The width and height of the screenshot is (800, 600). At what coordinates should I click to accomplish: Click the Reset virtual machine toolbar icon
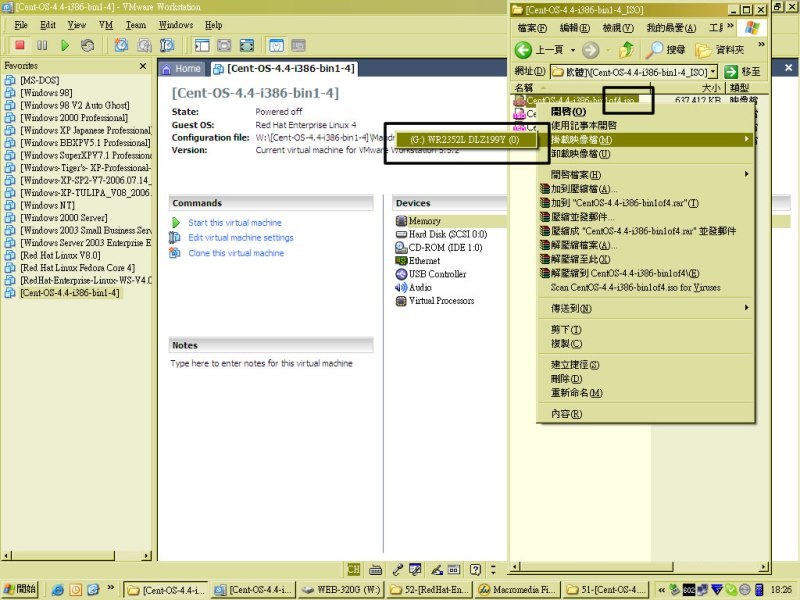(x=87, y=45)
